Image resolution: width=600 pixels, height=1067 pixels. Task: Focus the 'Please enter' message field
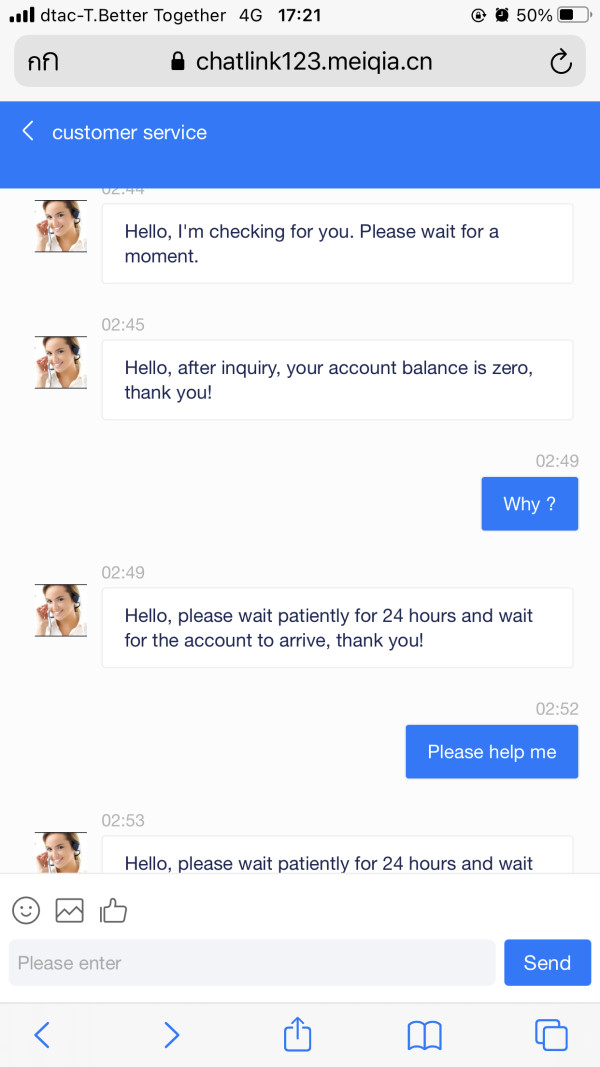(x=252, y=962)
